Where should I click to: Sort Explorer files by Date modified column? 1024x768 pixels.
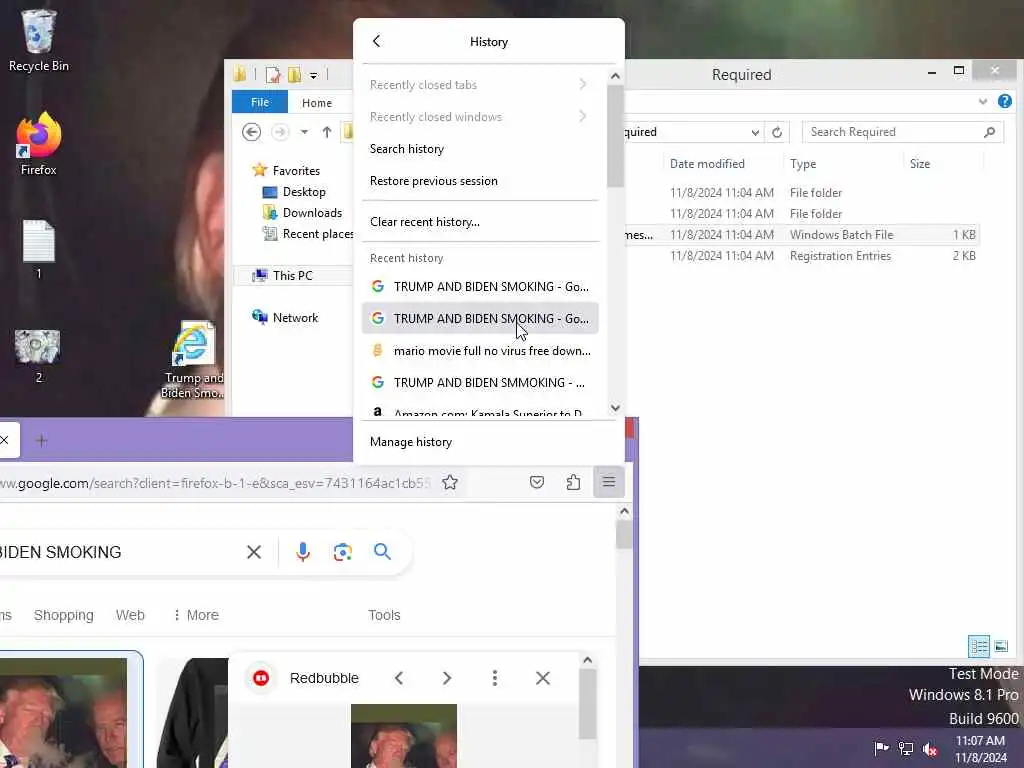click(x=707, y=164)
